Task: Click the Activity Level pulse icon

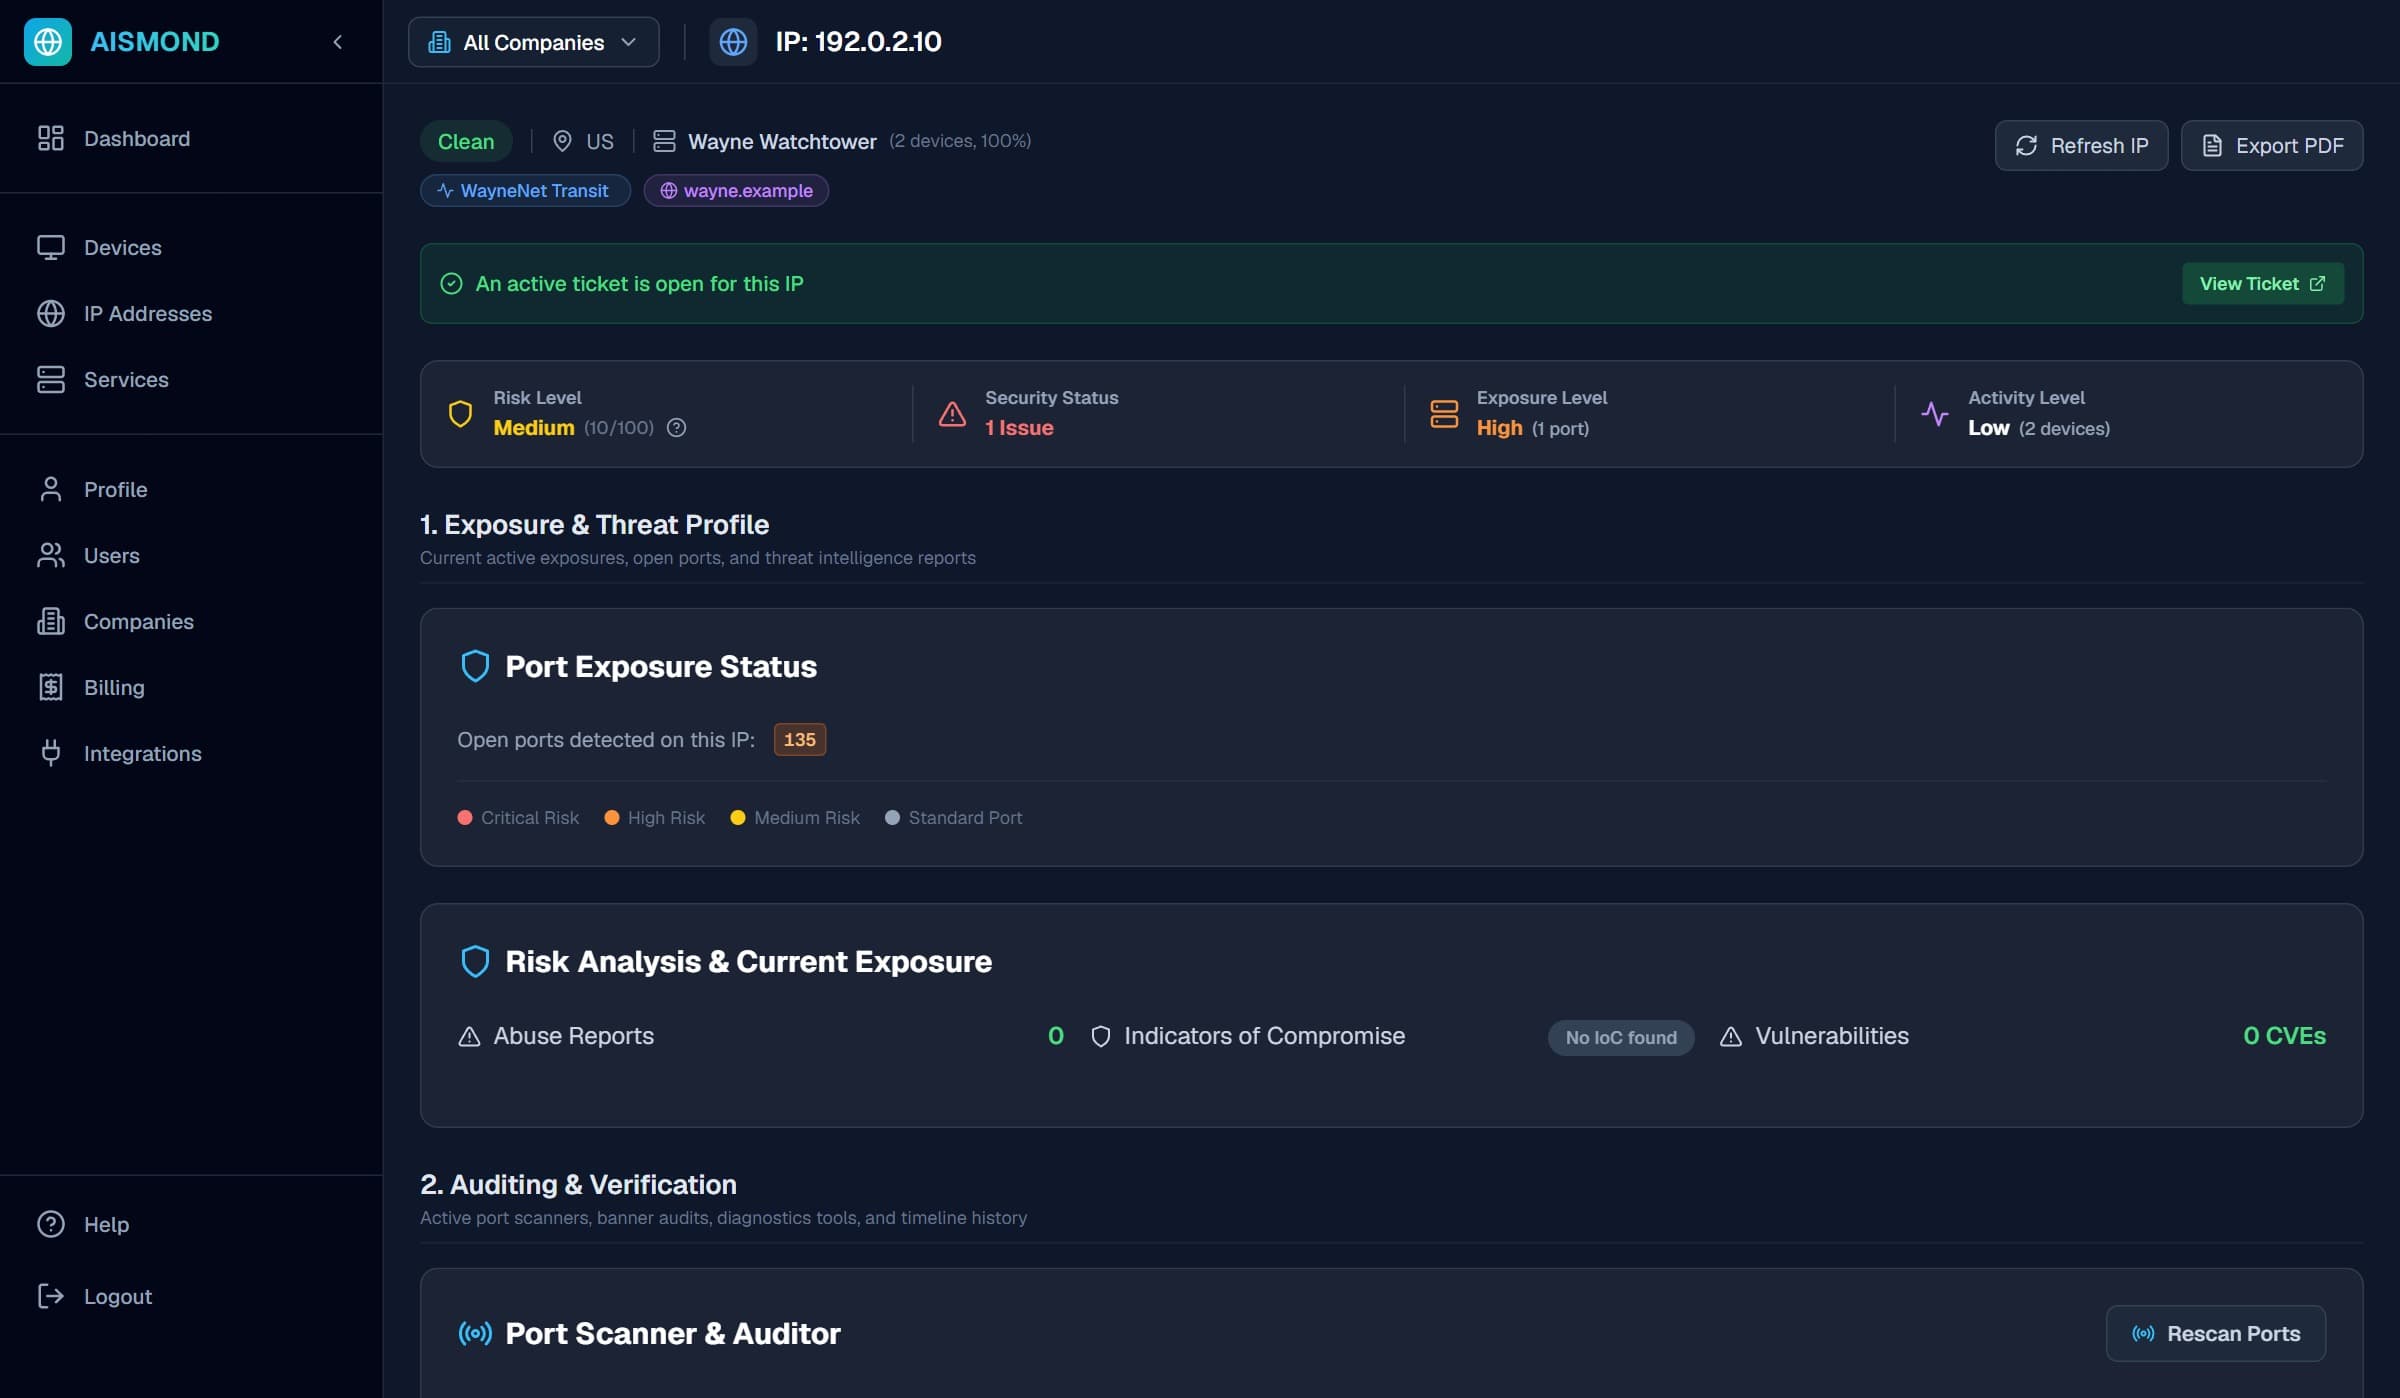Action: click(1935, 414)
